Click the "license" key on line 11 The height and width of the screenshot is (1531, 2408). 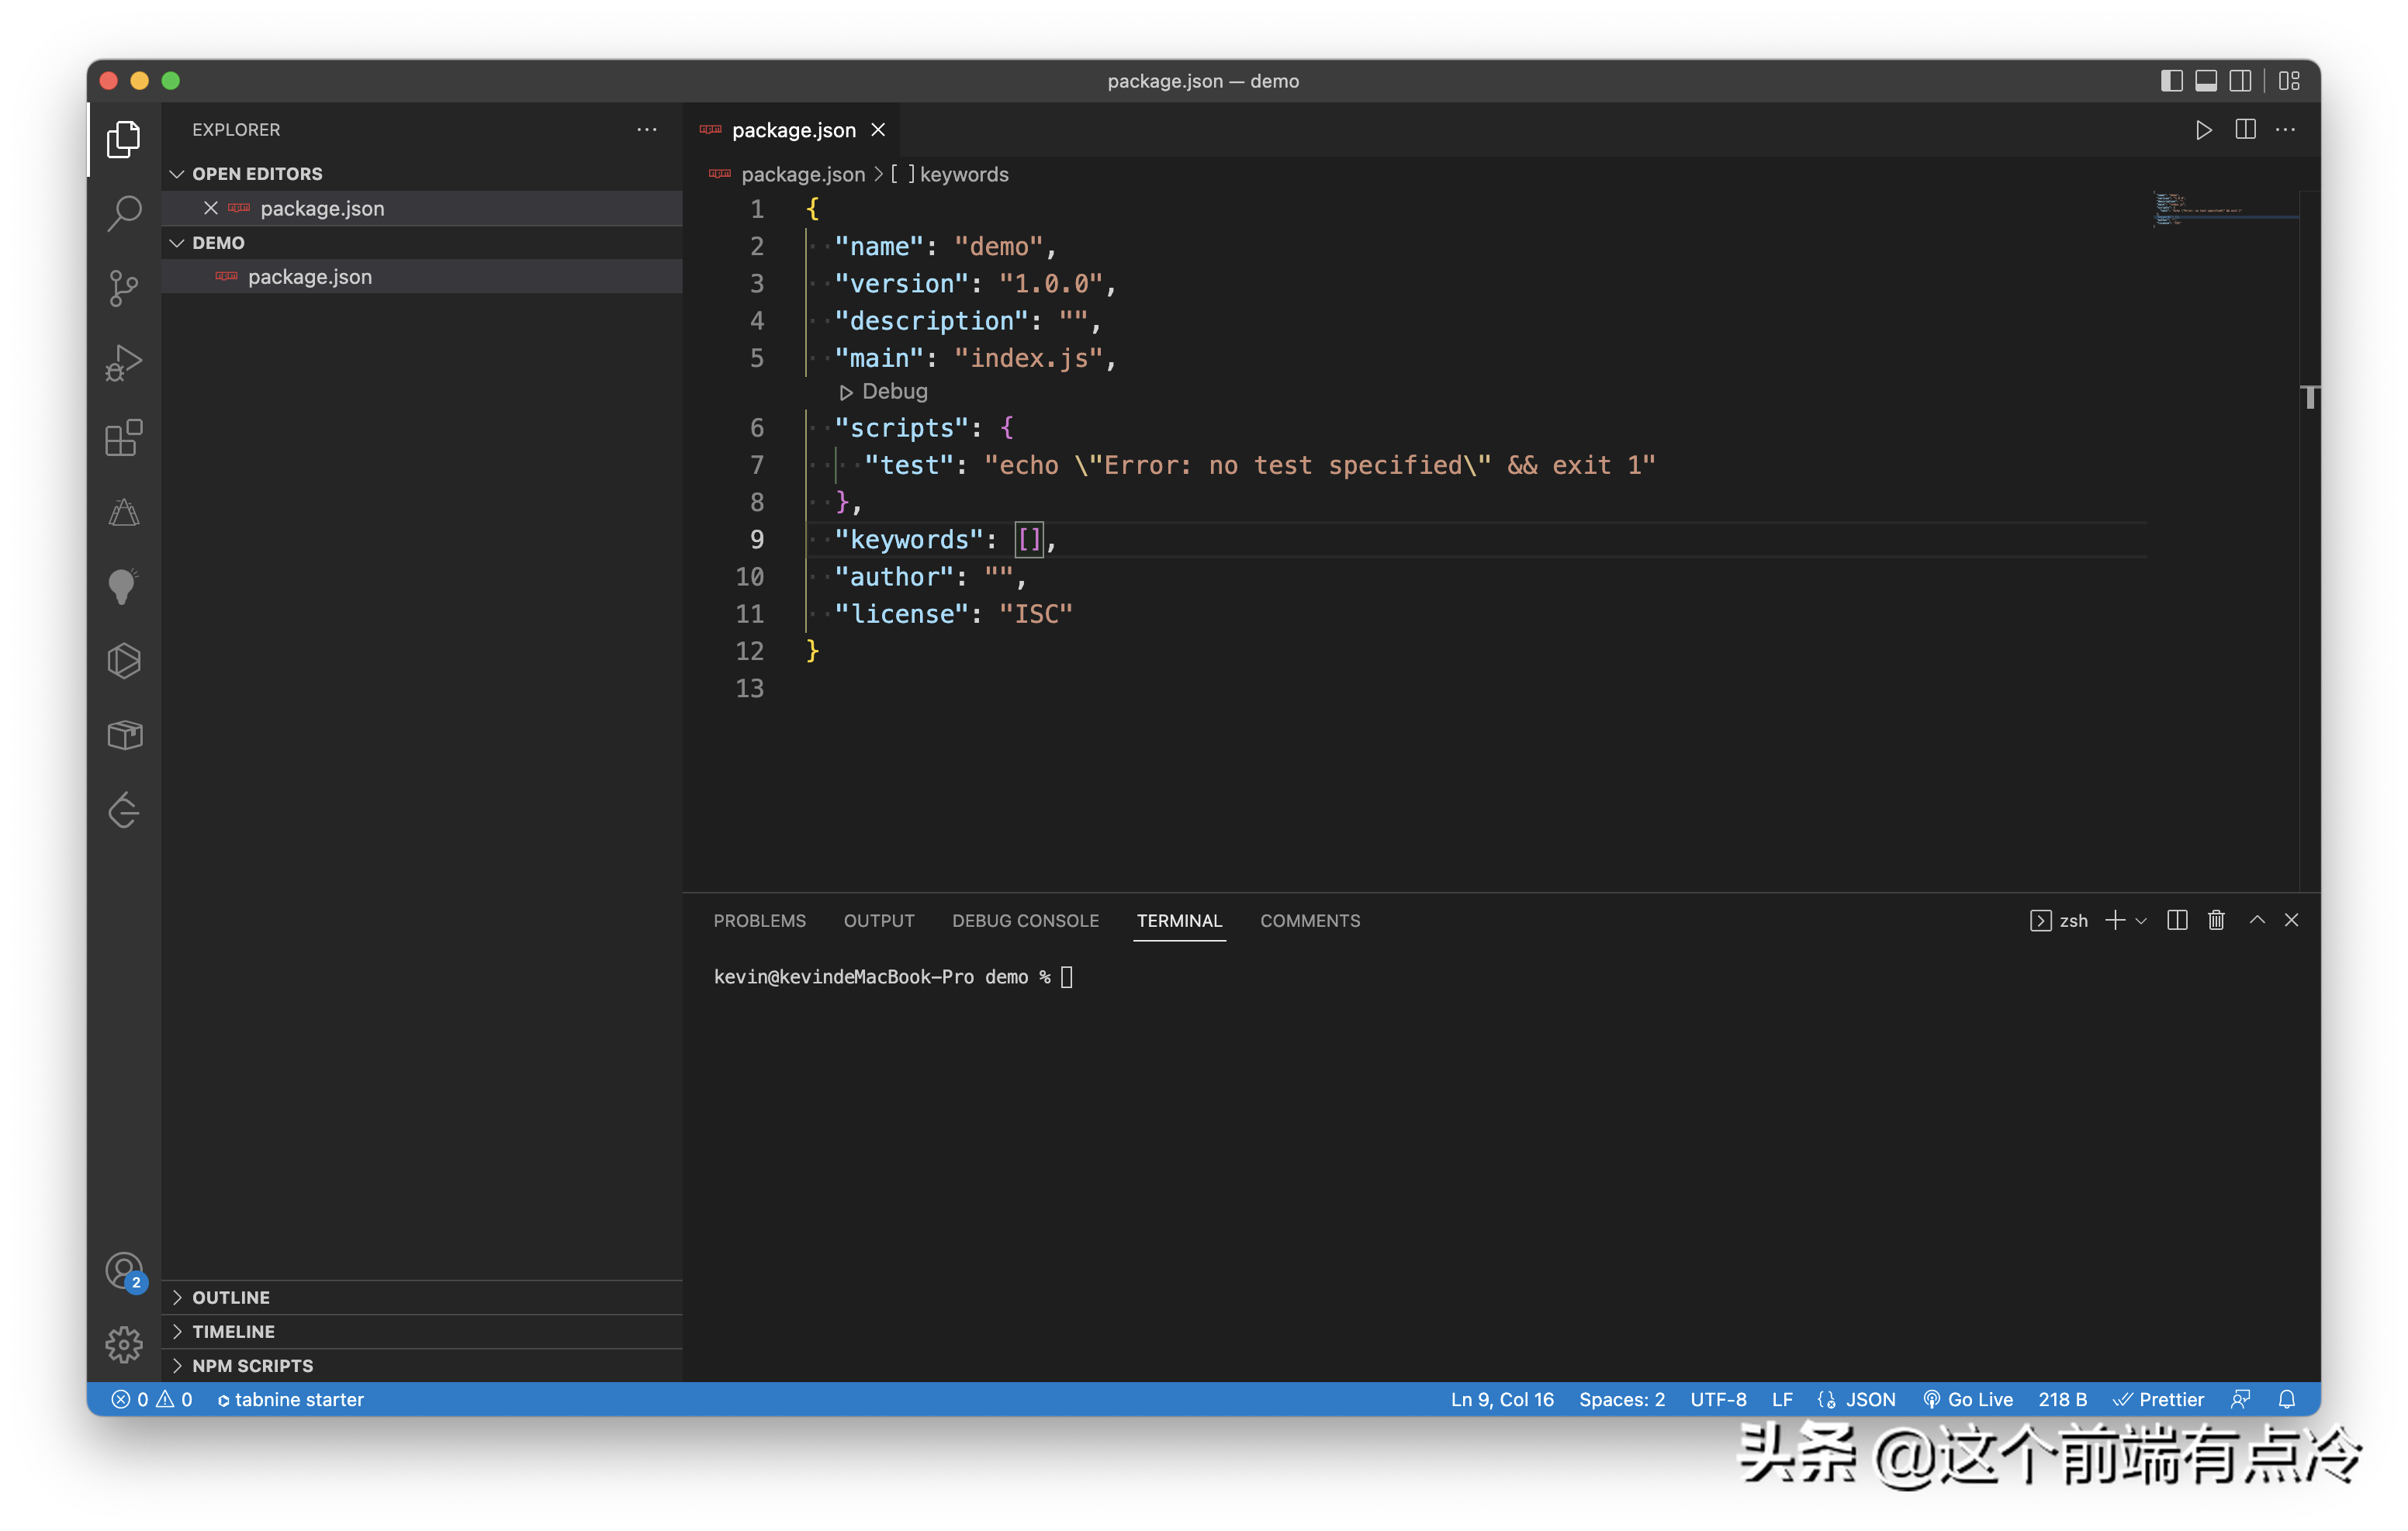[x=901, y=613]
